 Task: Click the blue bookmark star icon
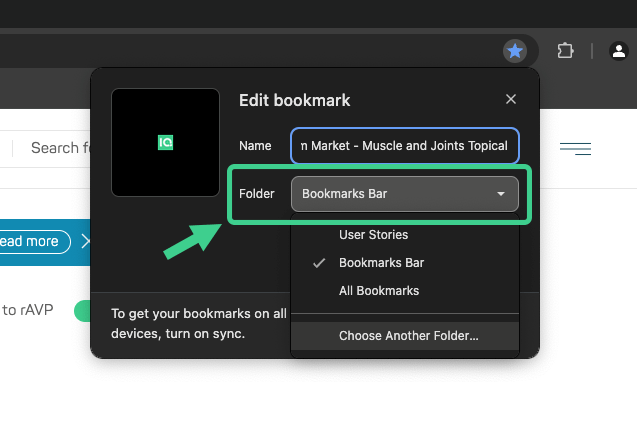tap(515, 51)
